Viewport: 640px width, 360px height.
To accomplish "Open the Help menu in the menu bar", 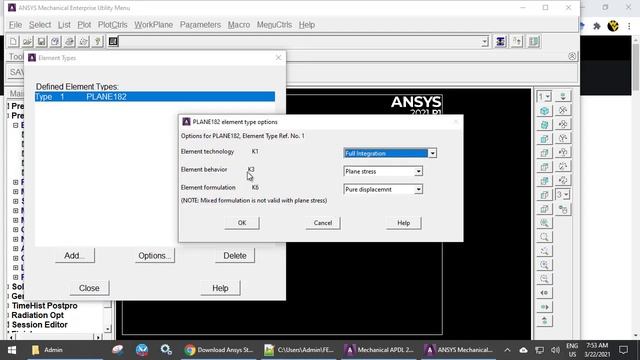I will click(x=307, y=25).
